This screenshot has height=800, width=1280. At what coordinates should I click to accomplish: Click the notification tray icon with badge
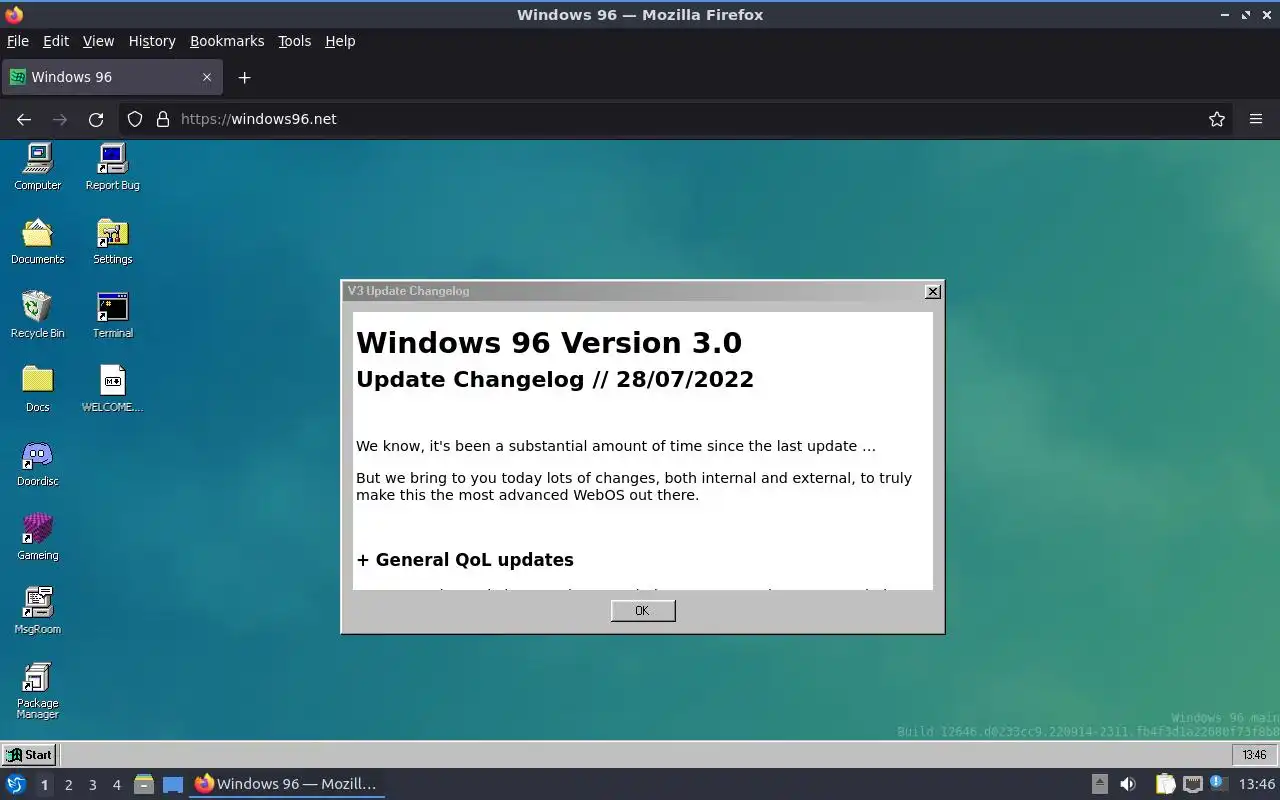click(1218, 784)
